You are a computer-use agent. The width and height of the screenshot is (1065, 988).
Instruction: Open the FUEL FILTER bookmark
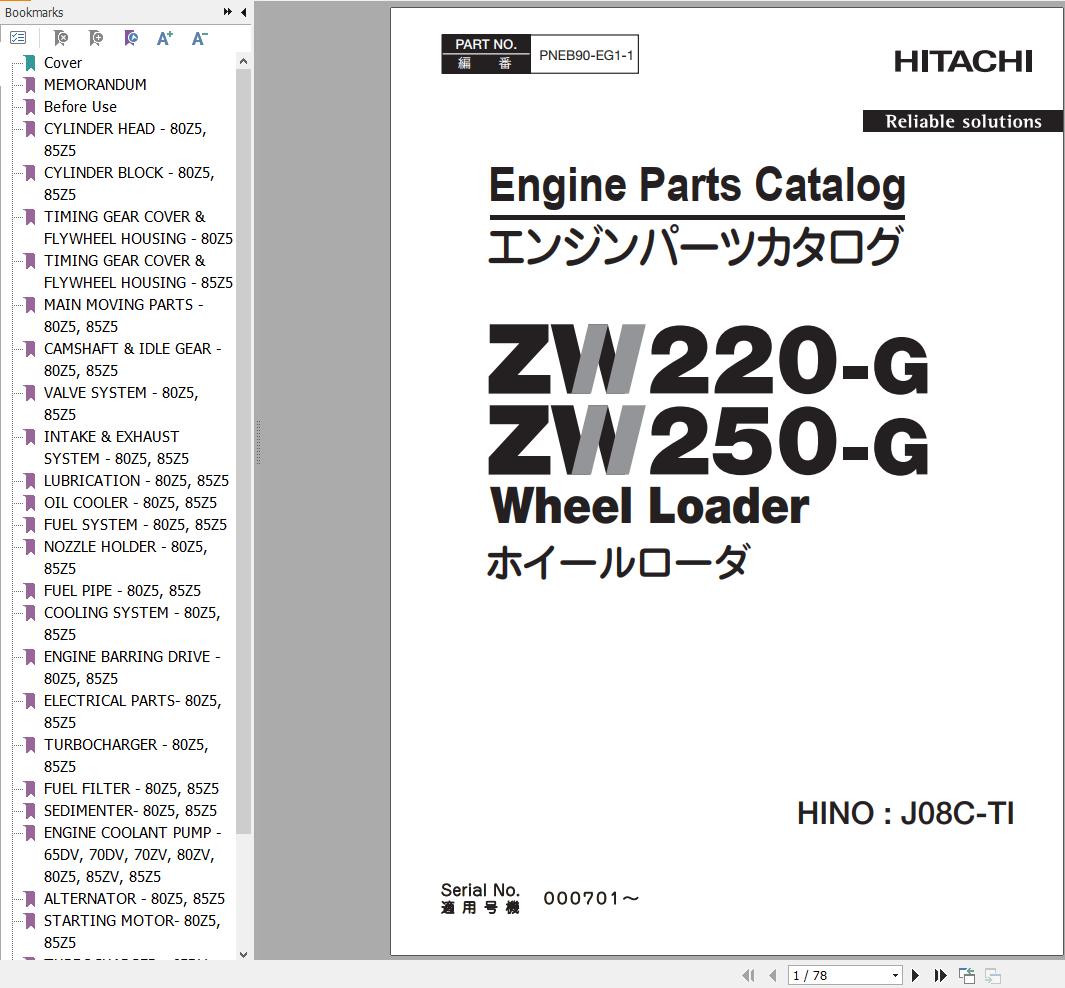click(x=131, y=788)
